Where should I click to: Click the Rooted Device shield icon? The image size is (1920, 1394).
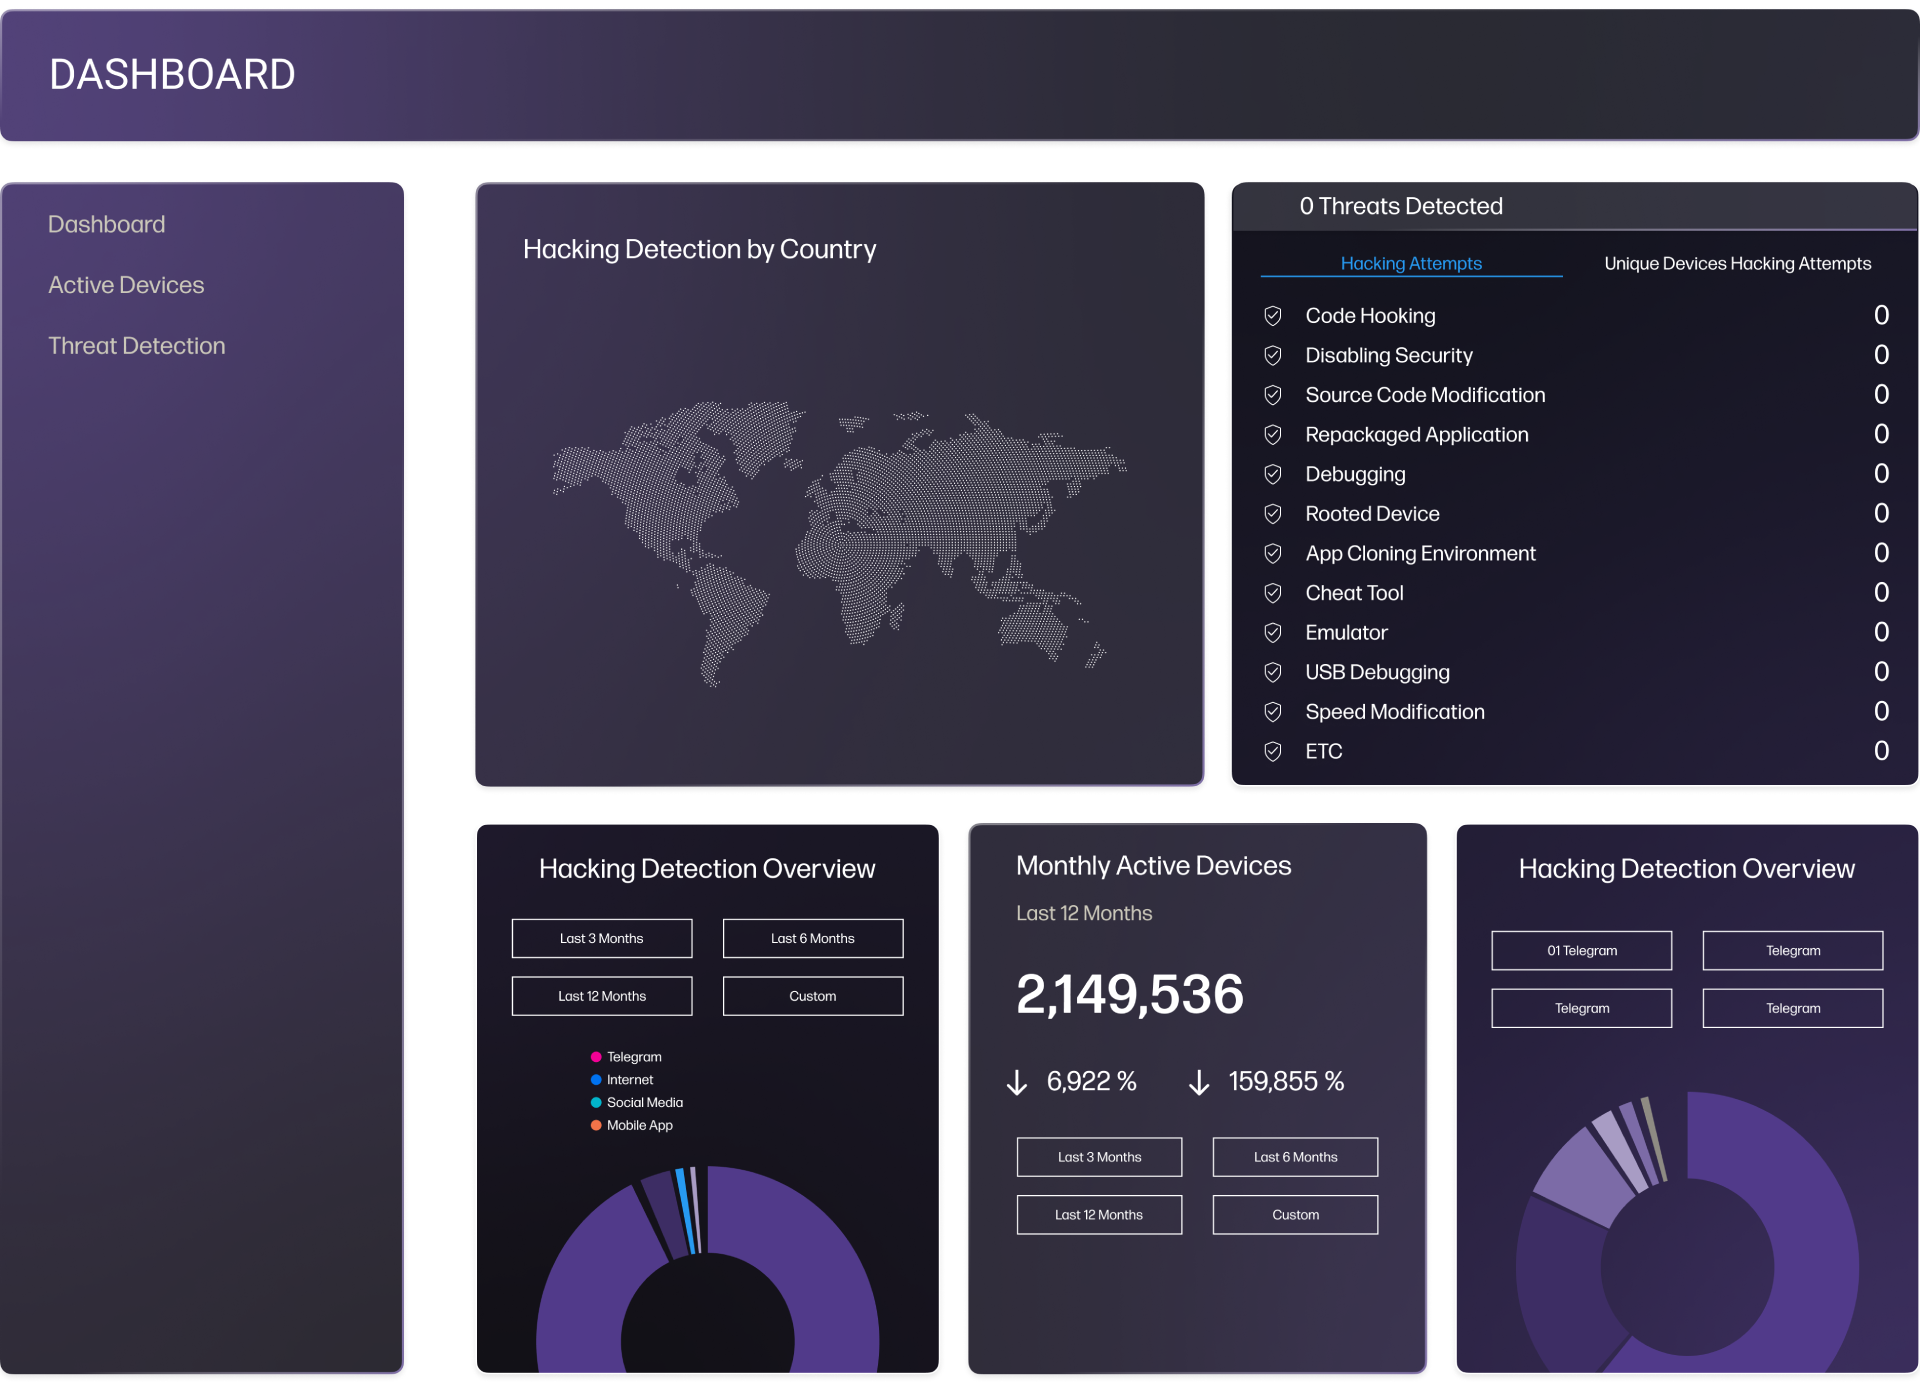pyautogui.click(x=1274, y=513)
